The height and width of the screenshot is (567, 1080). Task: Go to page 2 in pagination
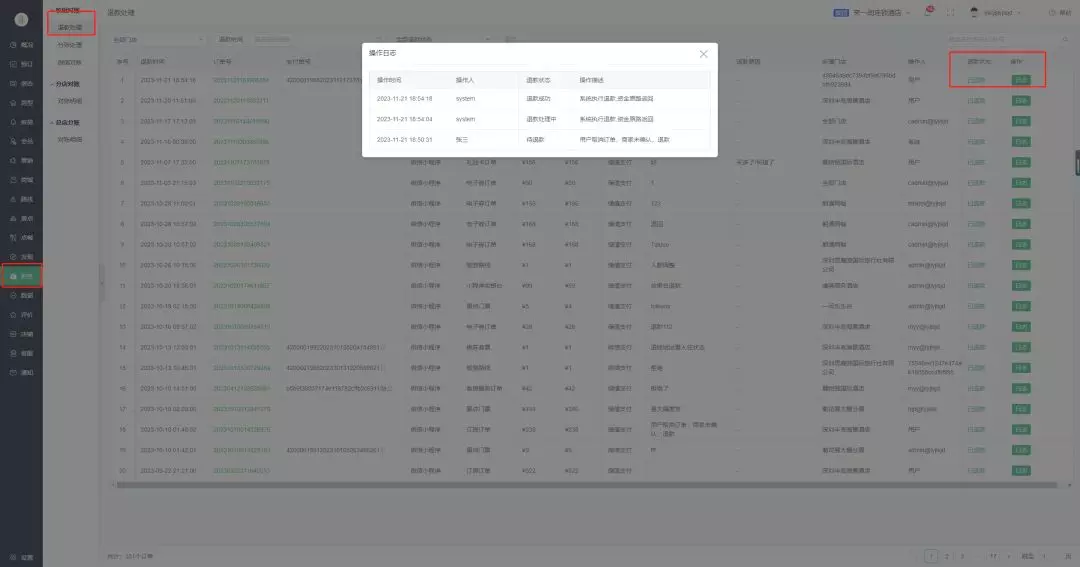click(946, 556)
